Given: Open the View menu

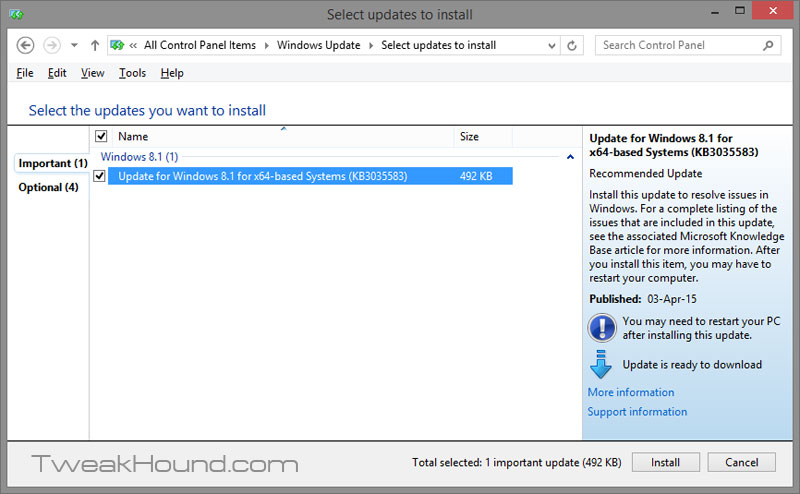Looking at the screenshot, I should tap(92, 73).
